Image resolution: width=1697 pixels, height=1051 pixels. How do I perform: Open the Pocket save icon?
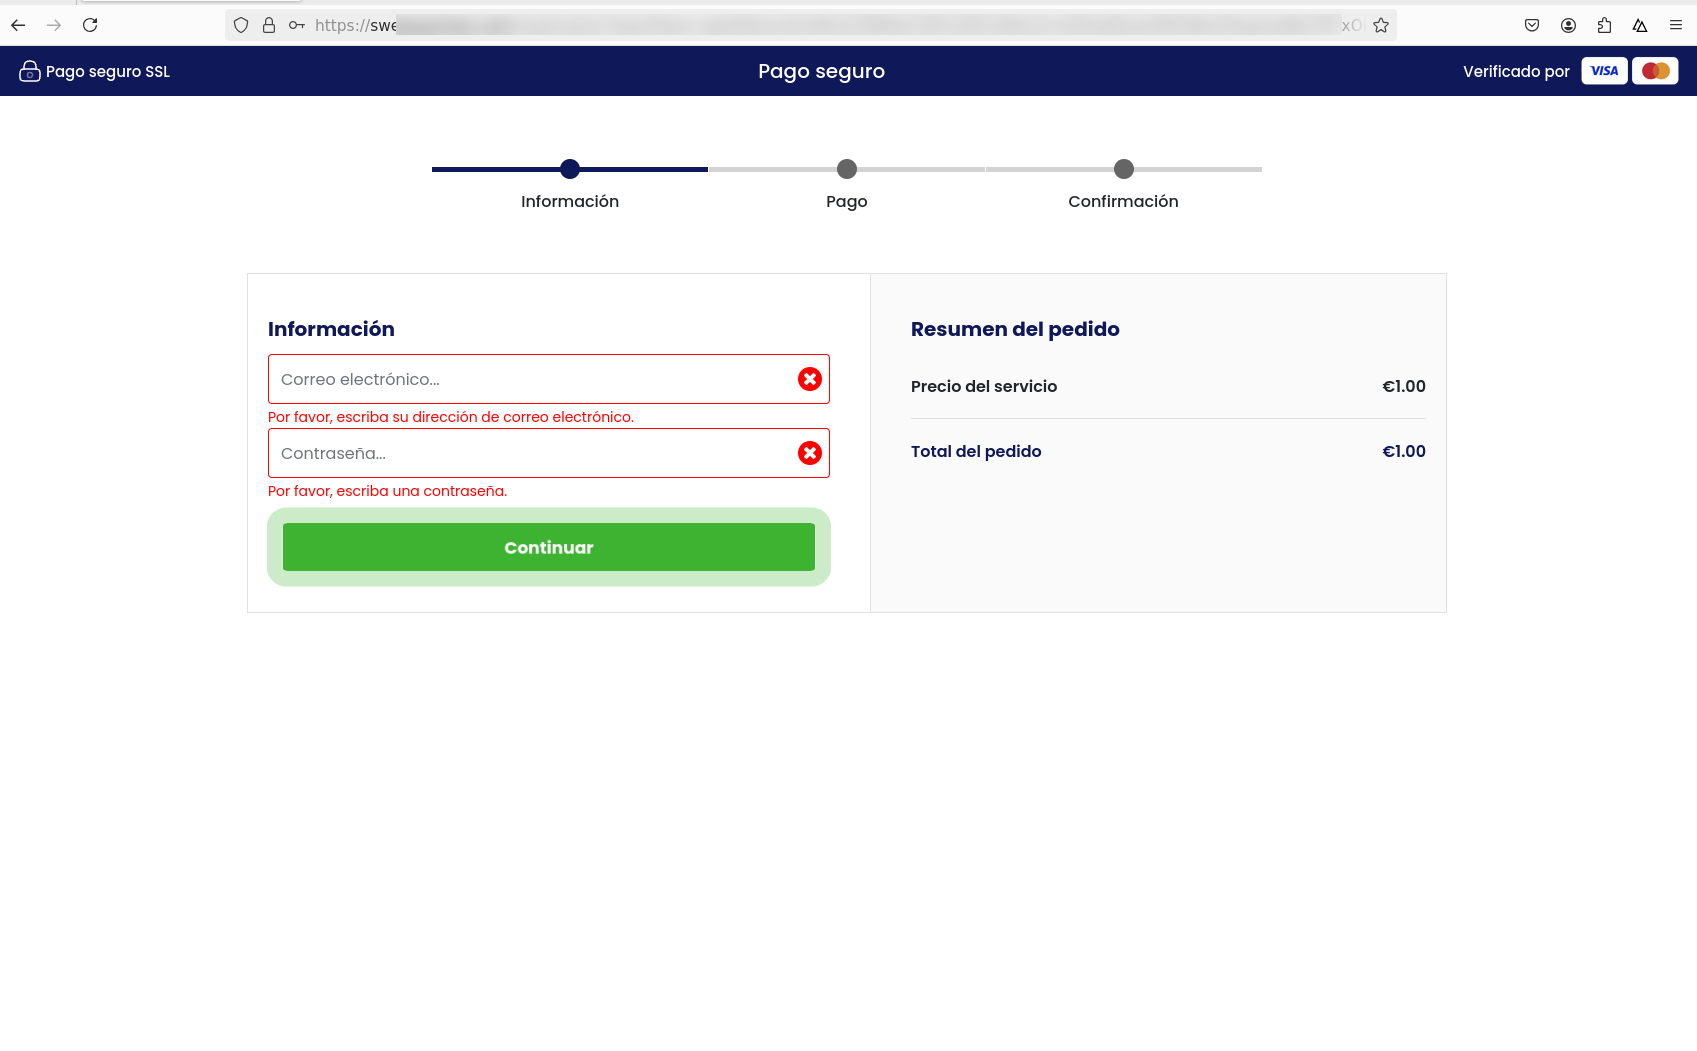[1532, 25]
